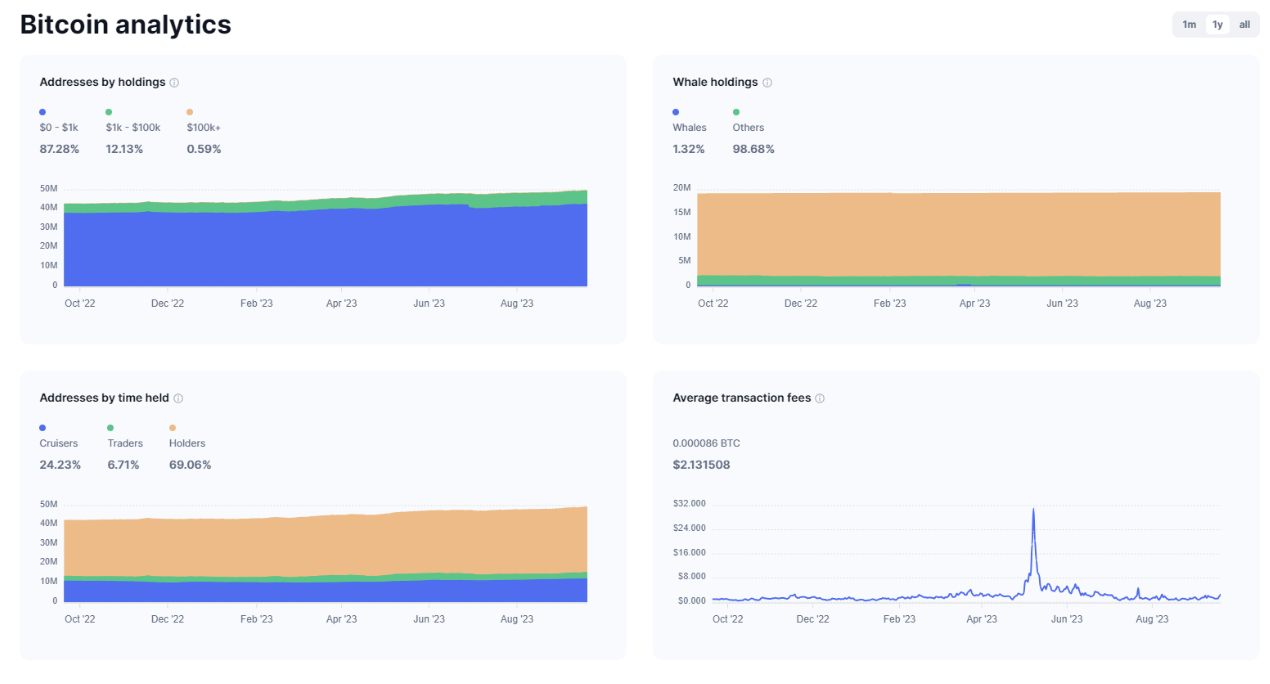Click the 98.68% Others value
The image size is (1270, 684).
point(754,149)
